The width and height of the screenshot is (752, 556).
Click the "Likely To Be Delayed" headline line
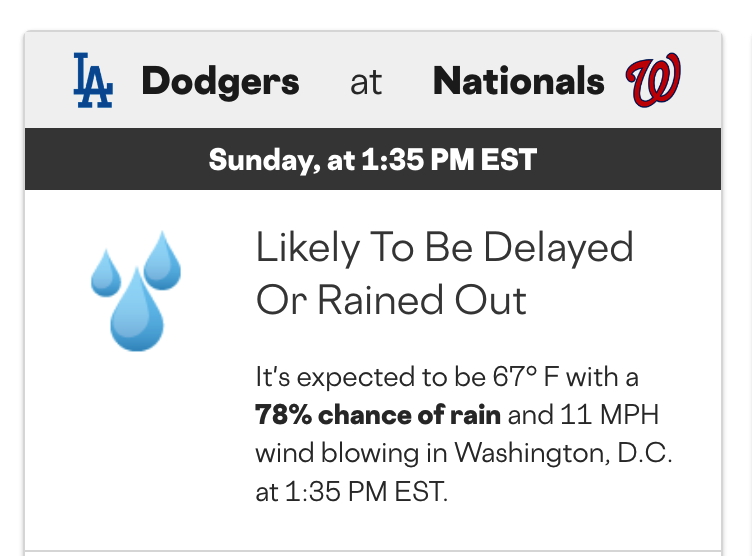coord(444,248)
